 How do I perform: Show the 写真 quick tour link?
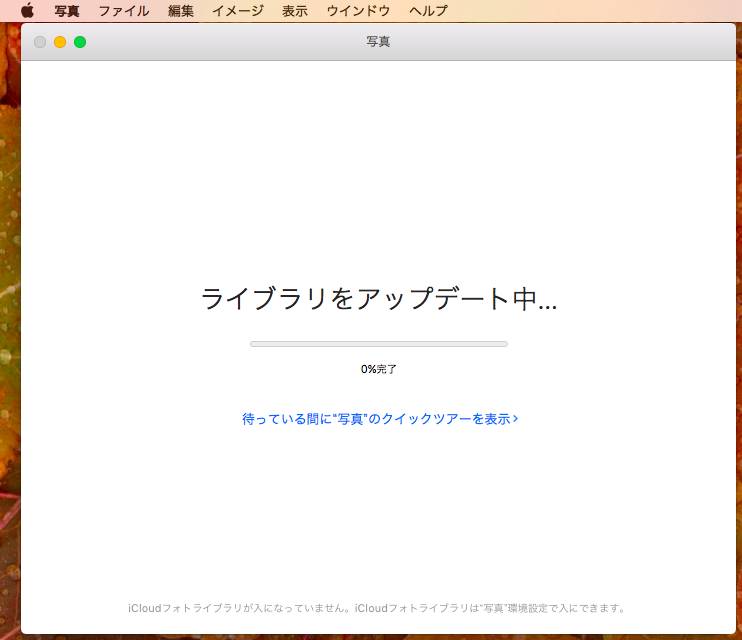click(x=380, y=418)
